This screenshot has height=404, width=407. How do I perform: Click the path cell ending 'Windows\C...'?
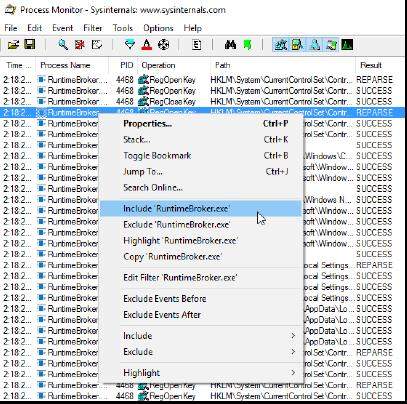click(328, 156)
